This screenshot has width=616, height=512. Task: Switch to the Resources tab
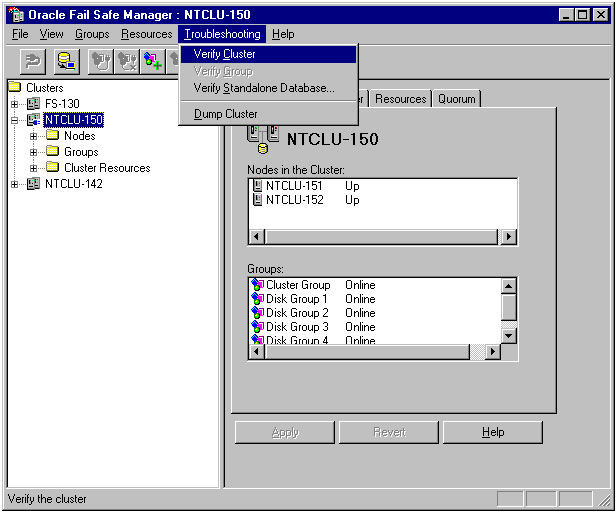coord(401,99)
